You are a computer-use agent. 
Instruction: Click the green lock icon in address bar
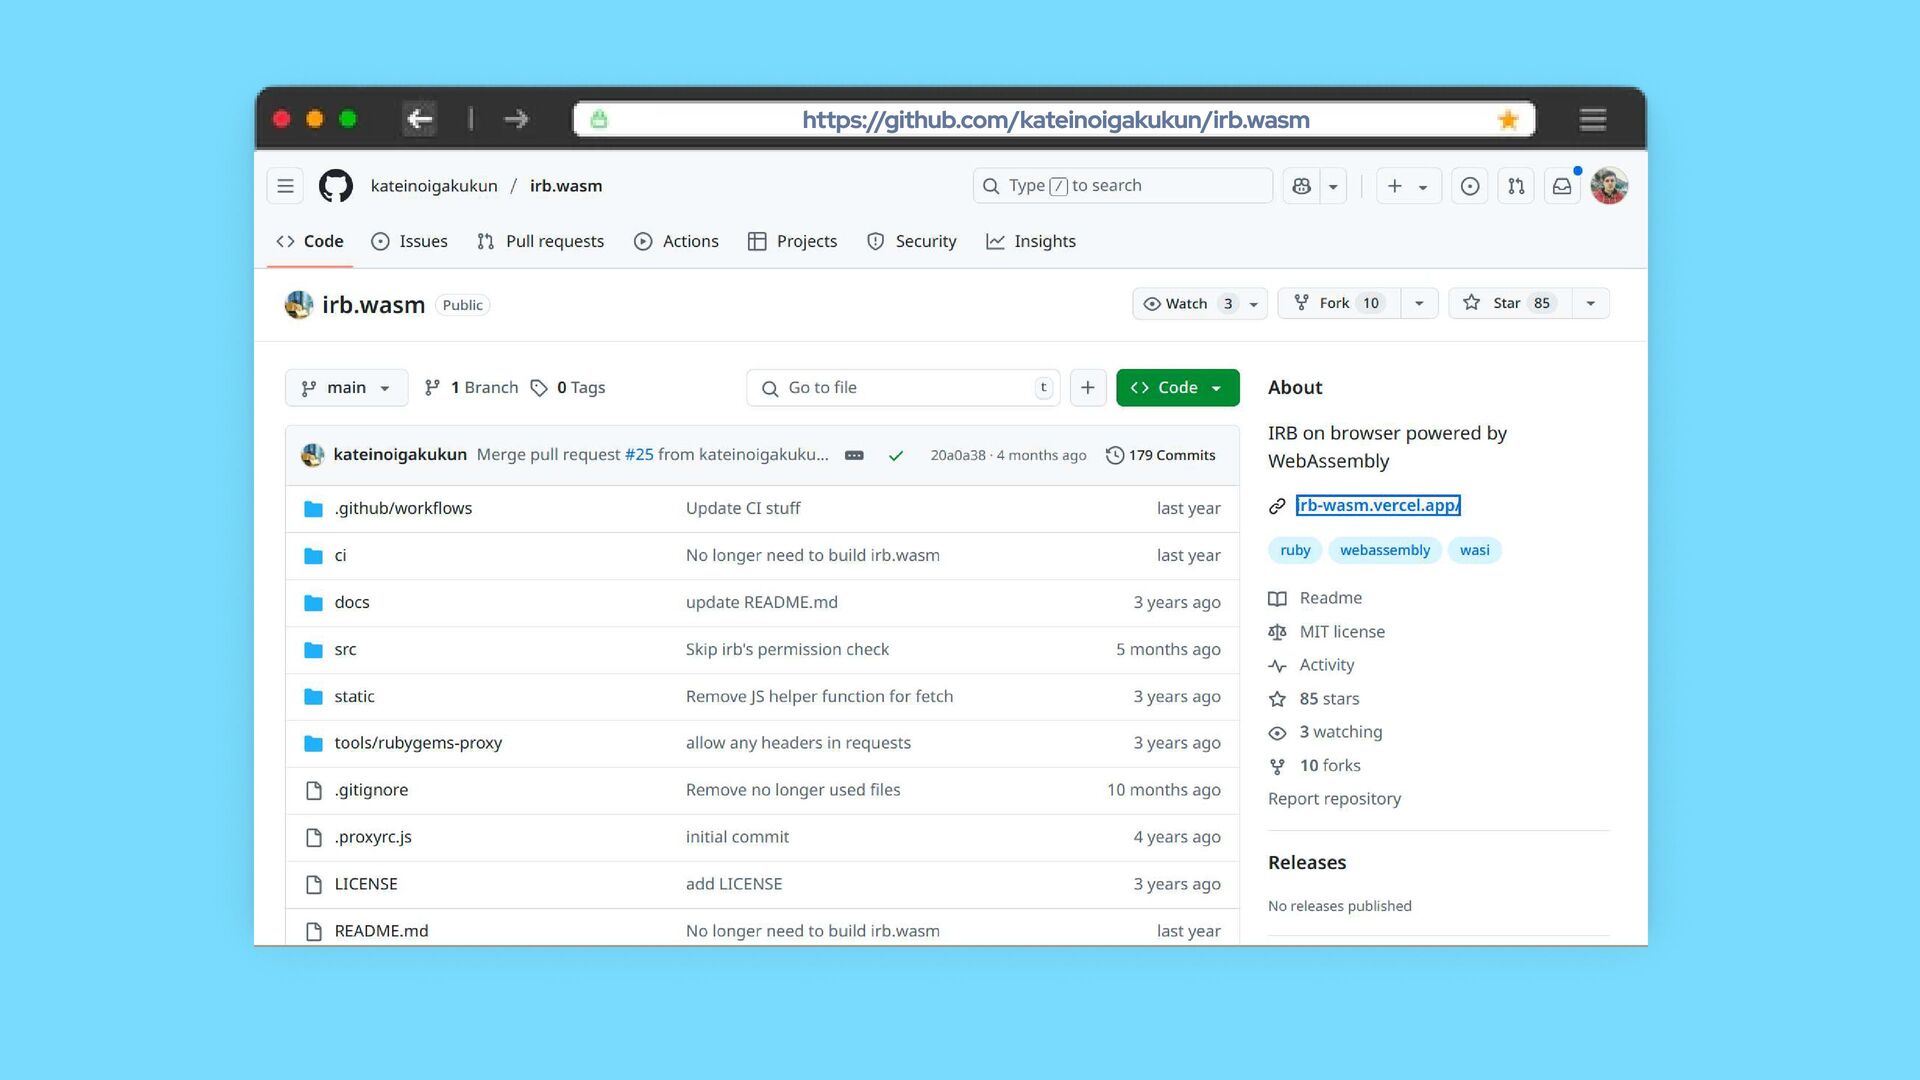(599, 120)
